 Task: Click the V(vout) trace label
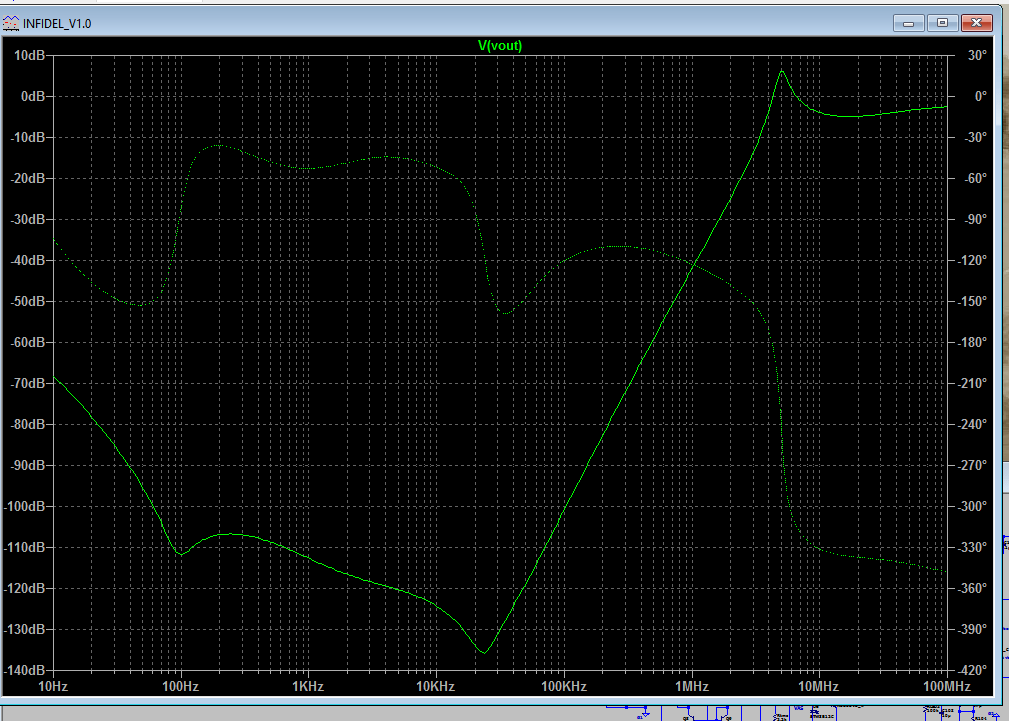(x=500, y=45)
